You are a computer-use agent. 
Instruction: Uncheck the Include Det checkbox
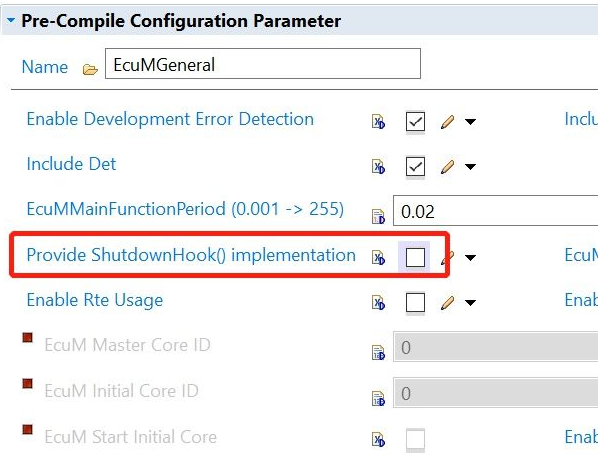415,167
